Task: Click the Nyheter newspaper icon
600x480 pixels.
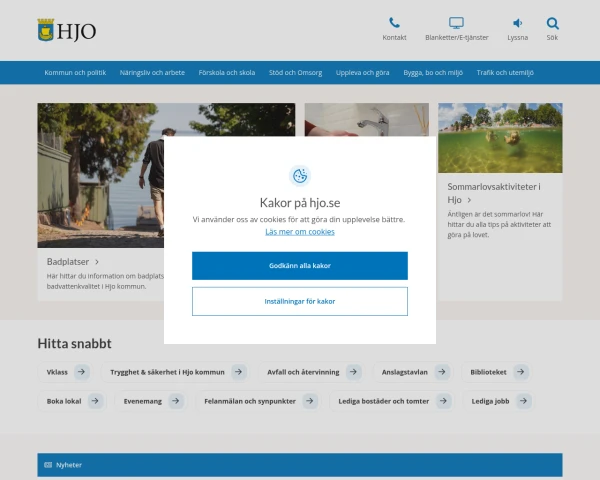Action: click(48, 465)
